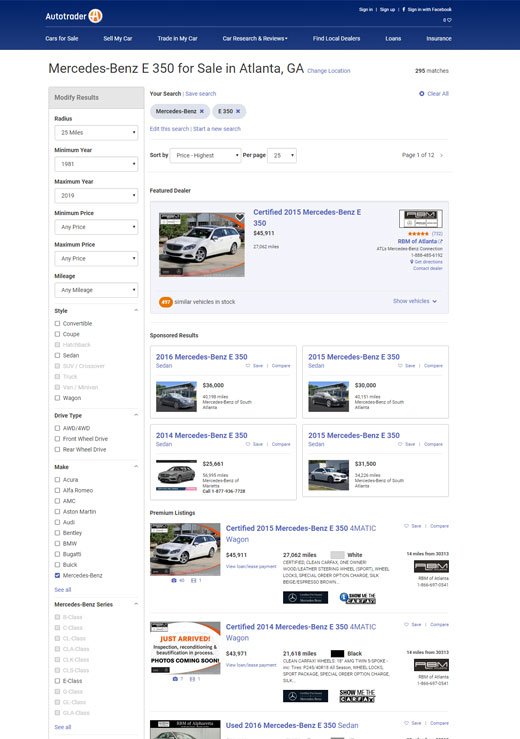Viewport: 520px width, 739px height.
Task: Open Just Arrived photo of 2014 wagon
Action: pyautogui.click(x=185, y=648)
